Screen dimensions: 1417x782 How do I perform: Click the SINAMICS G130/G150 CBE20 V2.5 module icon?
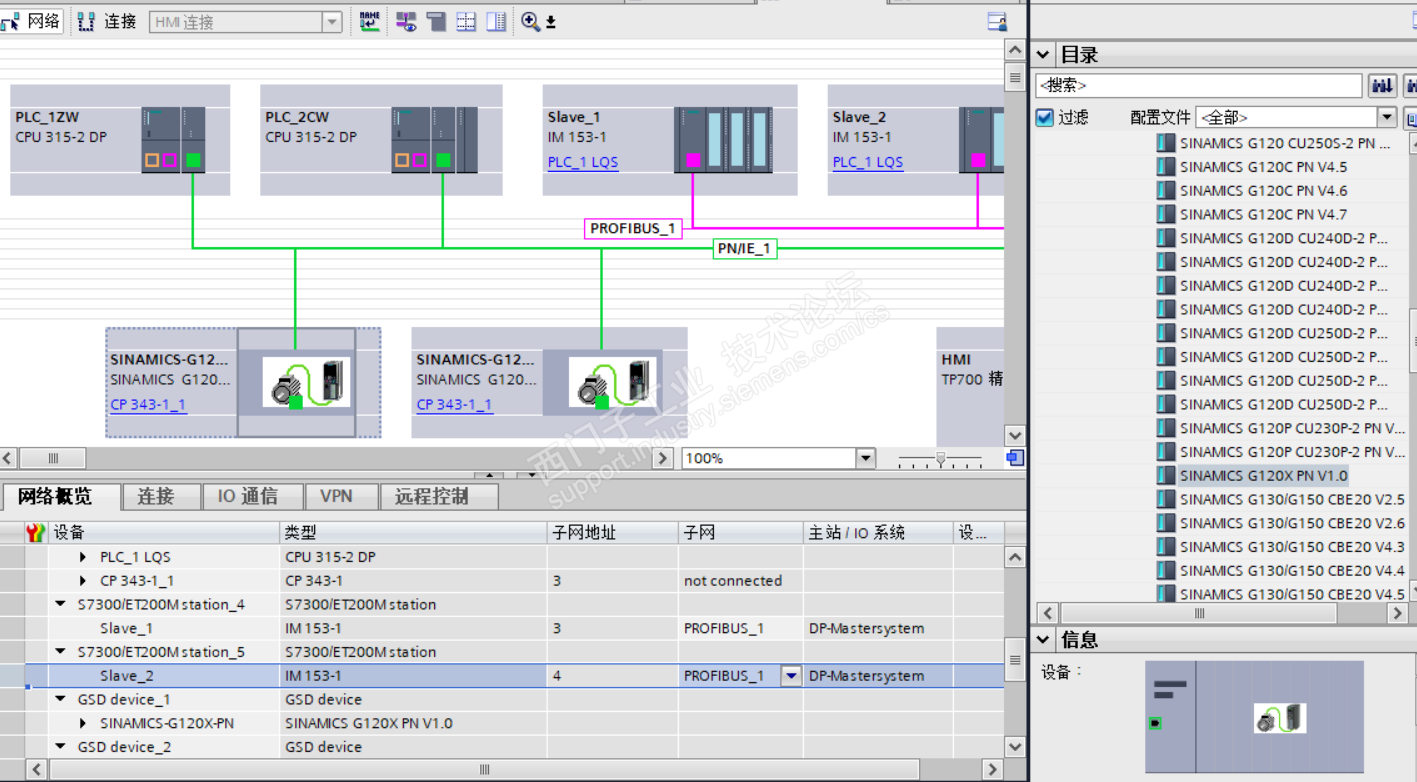1166,500
